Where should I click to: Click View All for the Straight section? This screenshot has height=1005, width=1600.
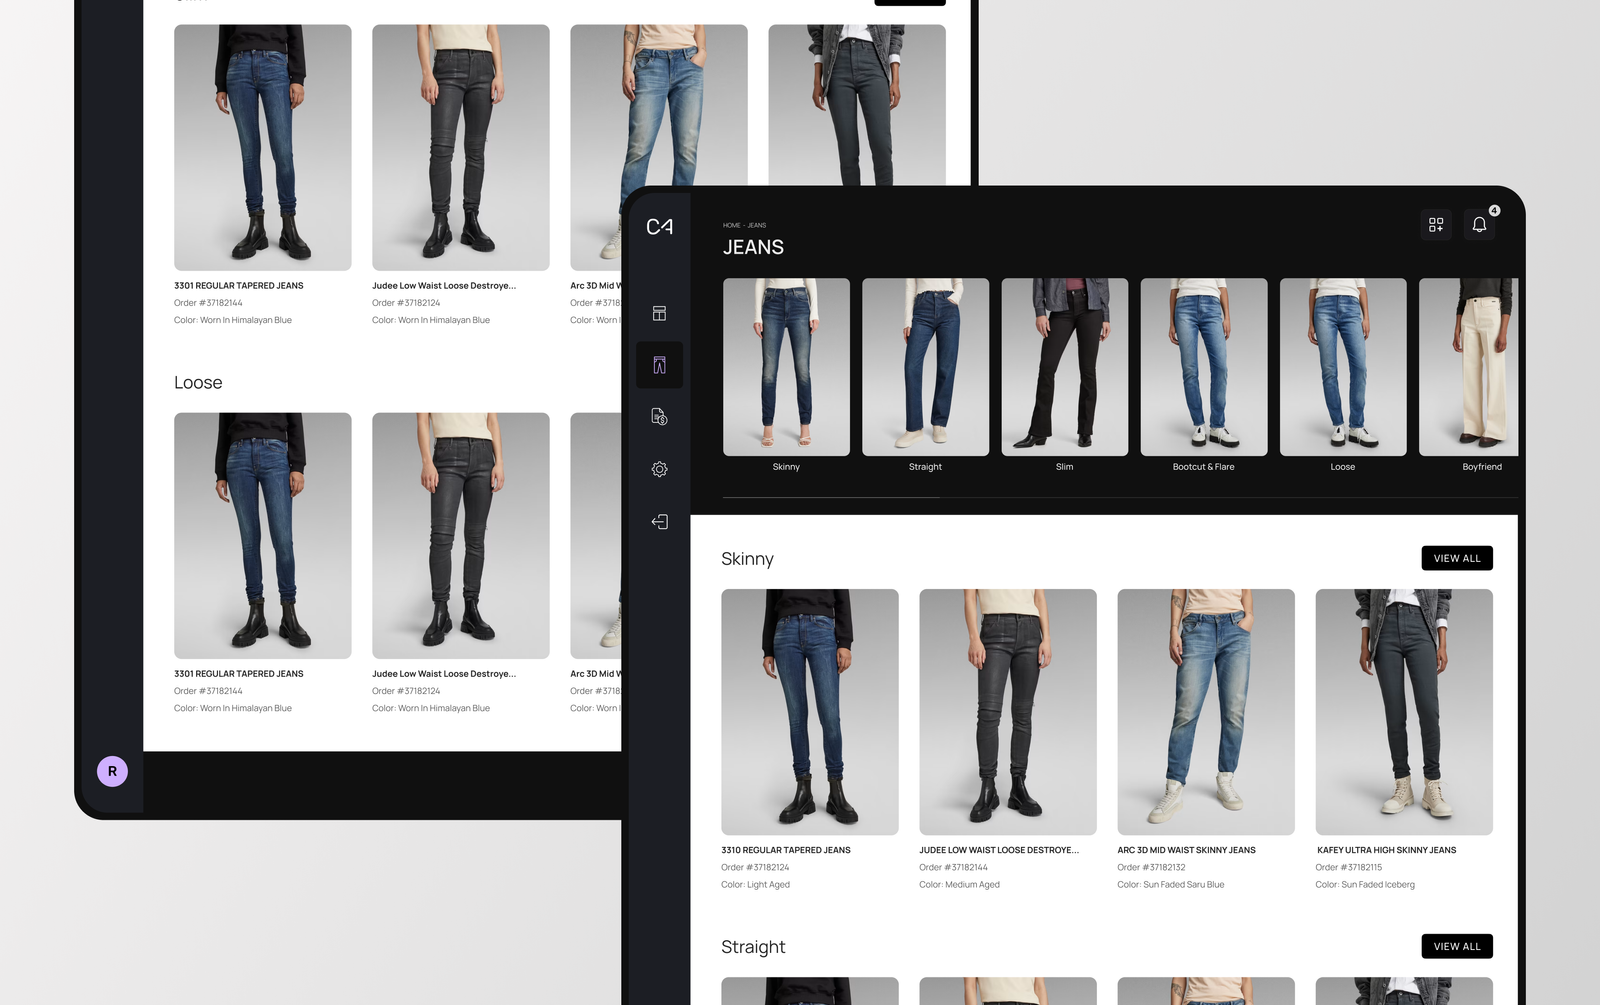tap(1456, 946)
